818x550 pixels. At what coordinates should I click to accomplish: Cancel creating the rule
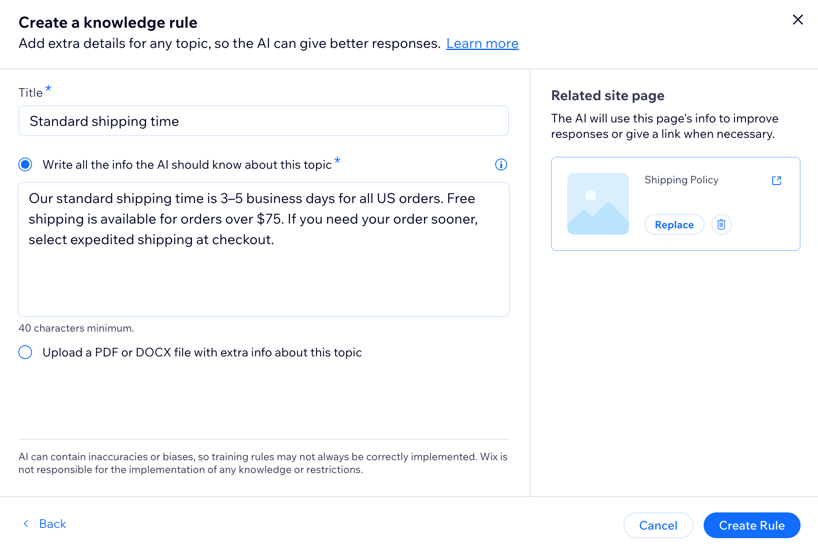(658, 525)
